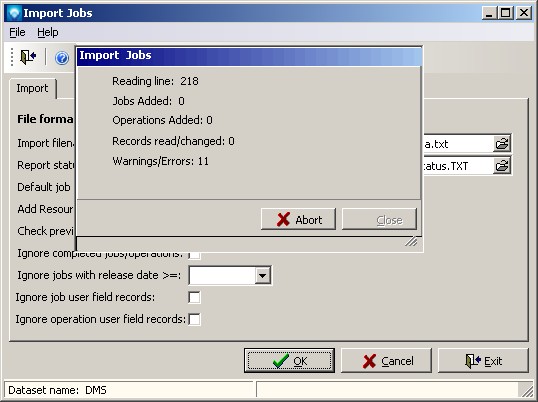Abort the running import

[x=298, y=219]
